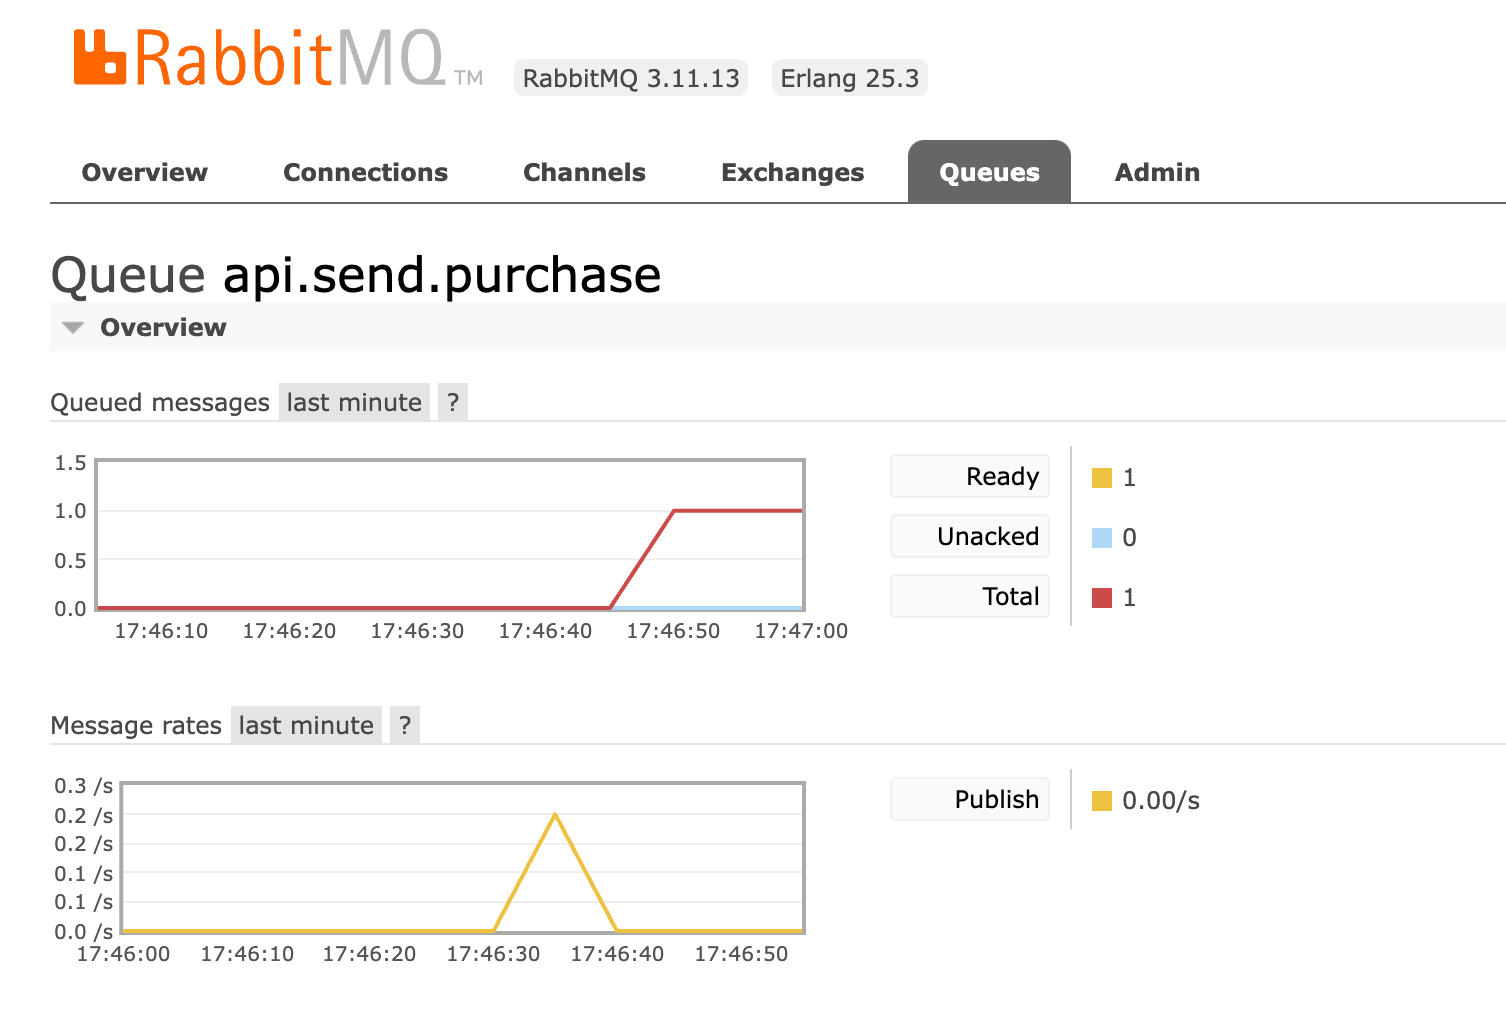1506x1024 pixels.
Task: Open the last minute range selector for Queued messages
Action: click(x=354, y=401)
